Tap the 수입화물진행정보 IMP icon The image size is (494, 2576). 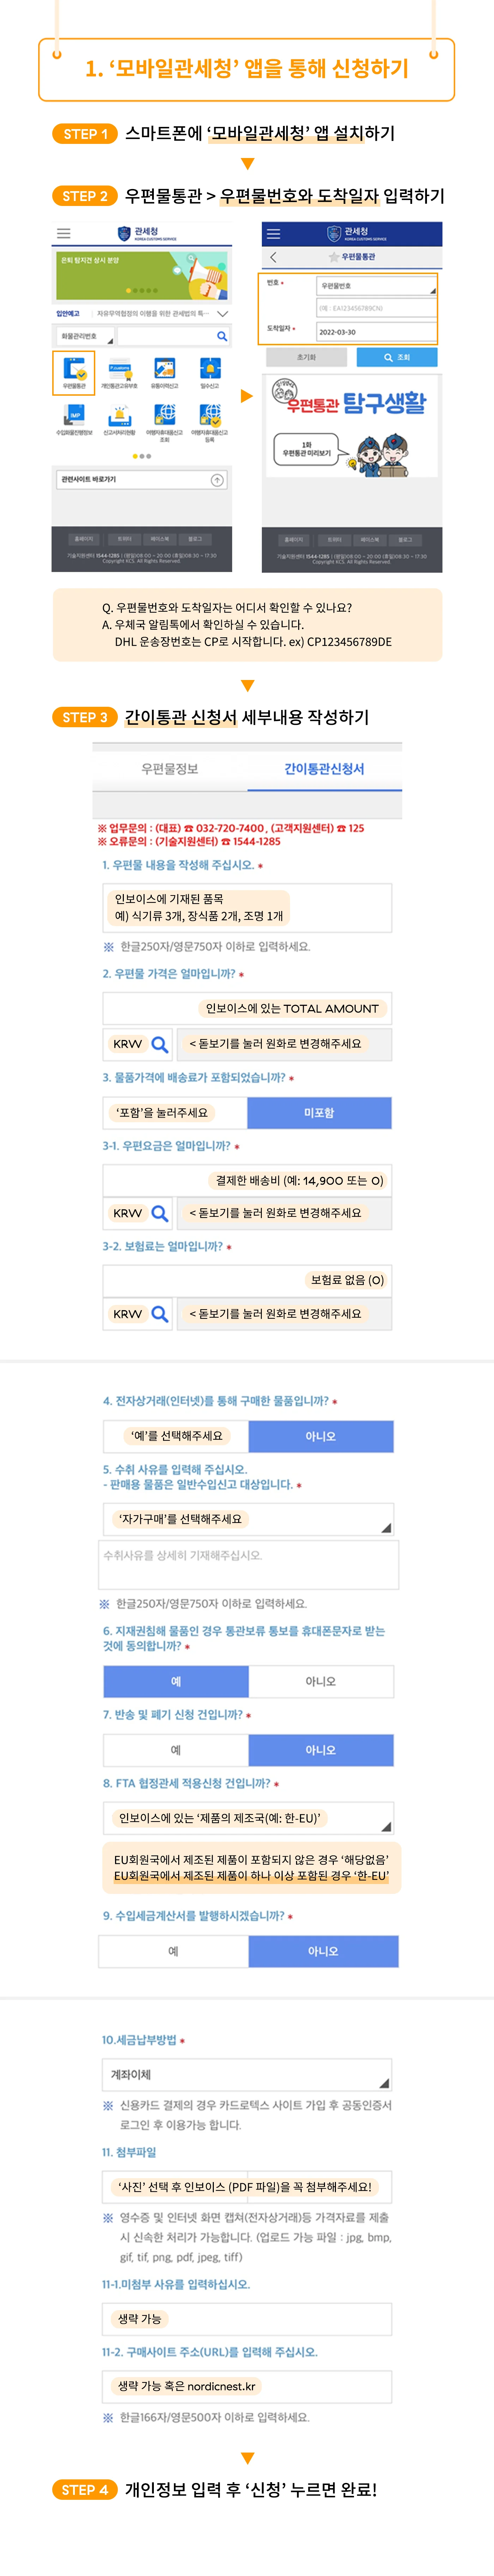[x=74, y=418]
